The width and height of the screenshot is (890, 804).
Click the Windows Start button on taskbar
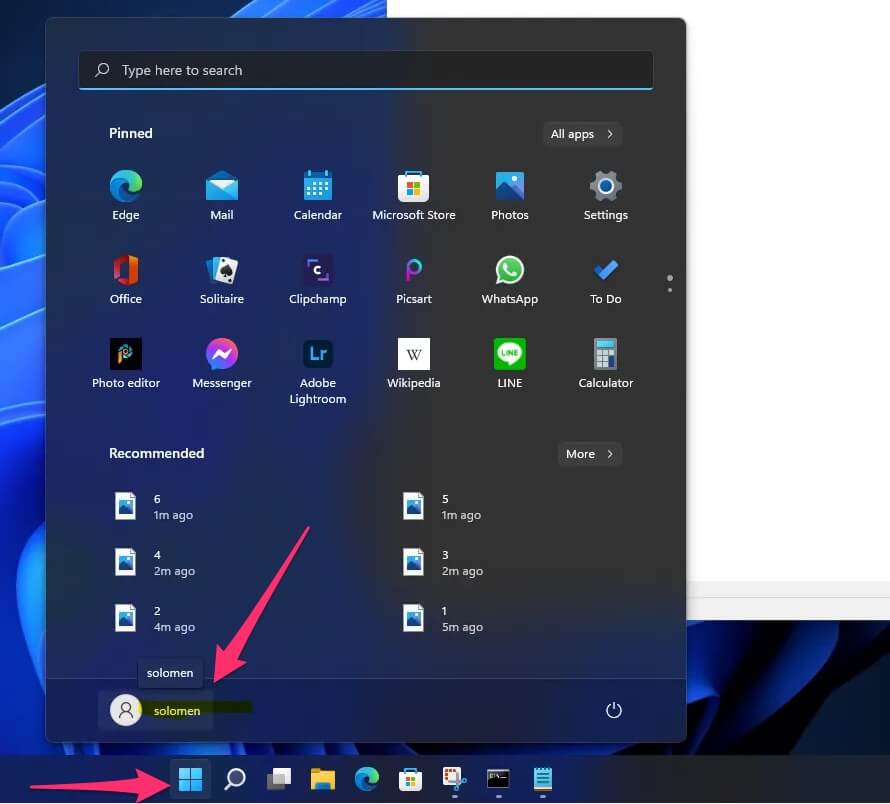190,779
